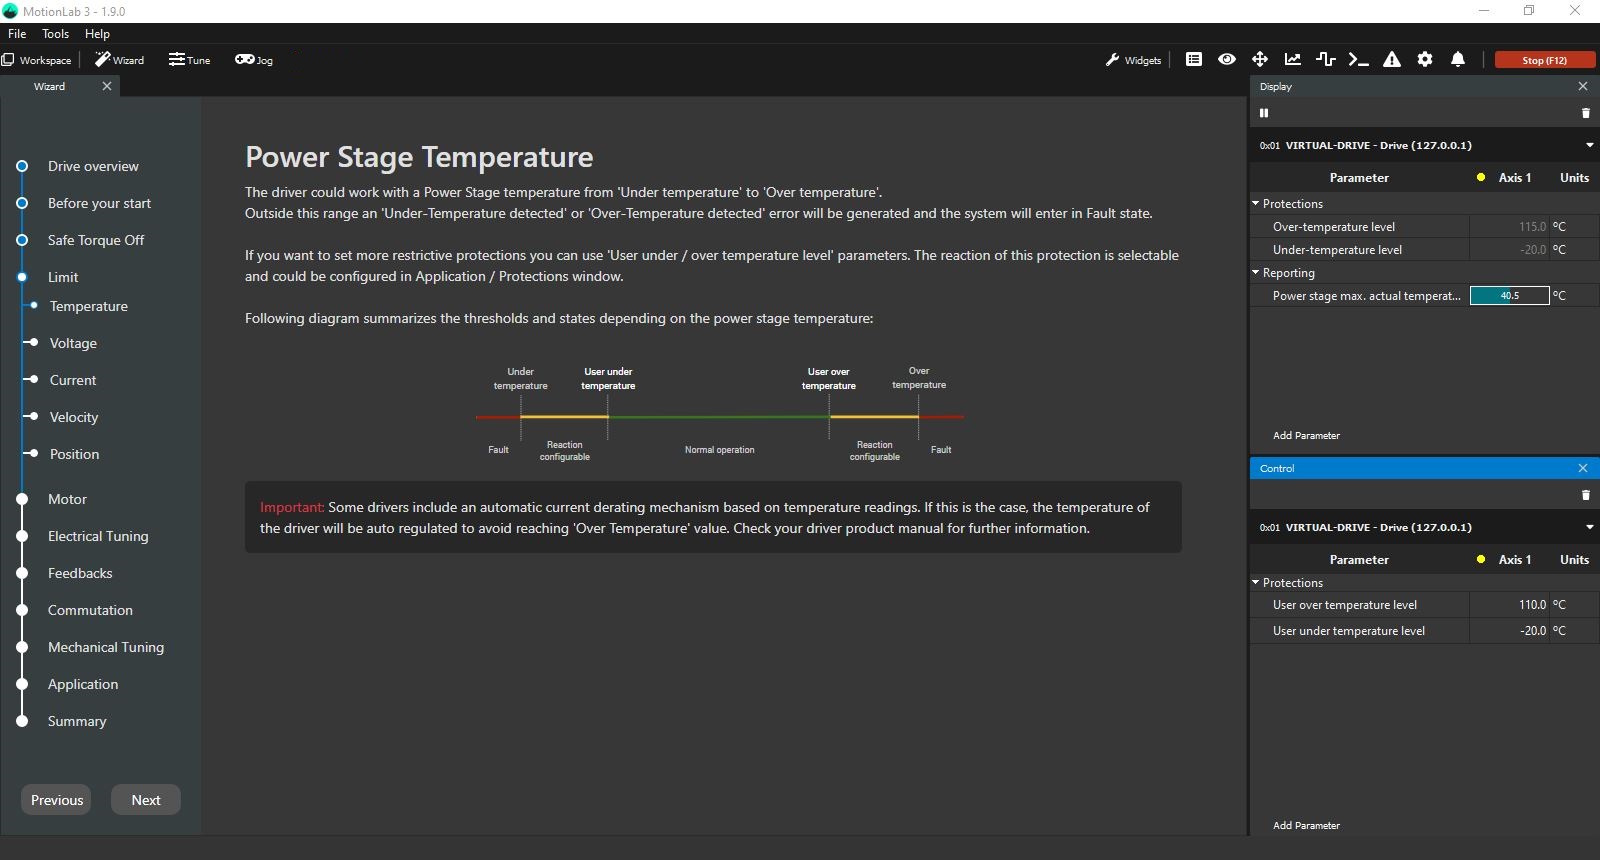Open the parameter list icon
The height and width of the screenshot is (860, 1600).
[x=1194, y=60]
